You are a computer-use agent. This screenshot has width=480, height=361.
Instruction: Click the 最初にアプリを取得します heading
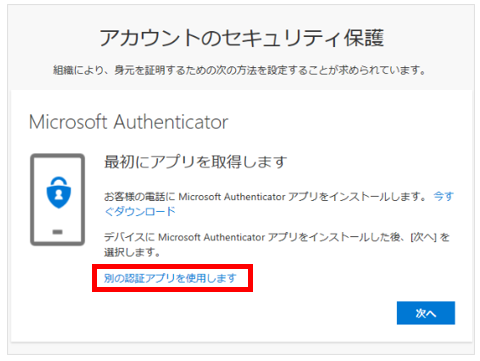pos(196,162)
